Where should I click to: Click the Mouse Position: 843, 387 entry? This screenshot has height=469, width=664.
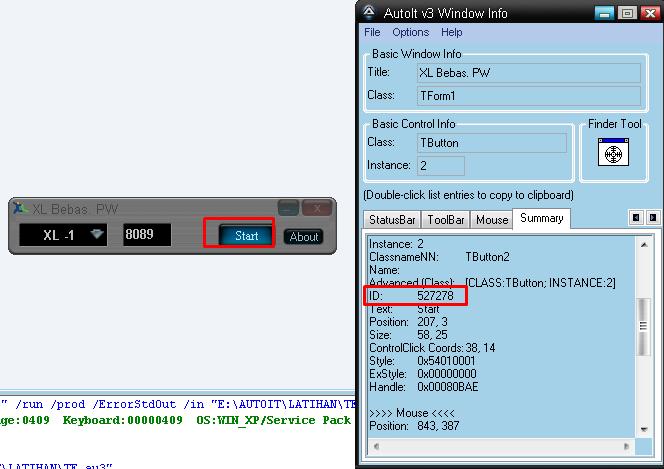tap(414, 426)
